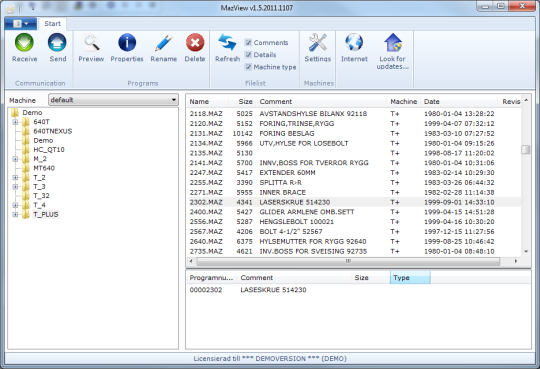Viewport: 540px width, 369px height.
Task: Sort by the Machine column header
Action: (404, 102)
